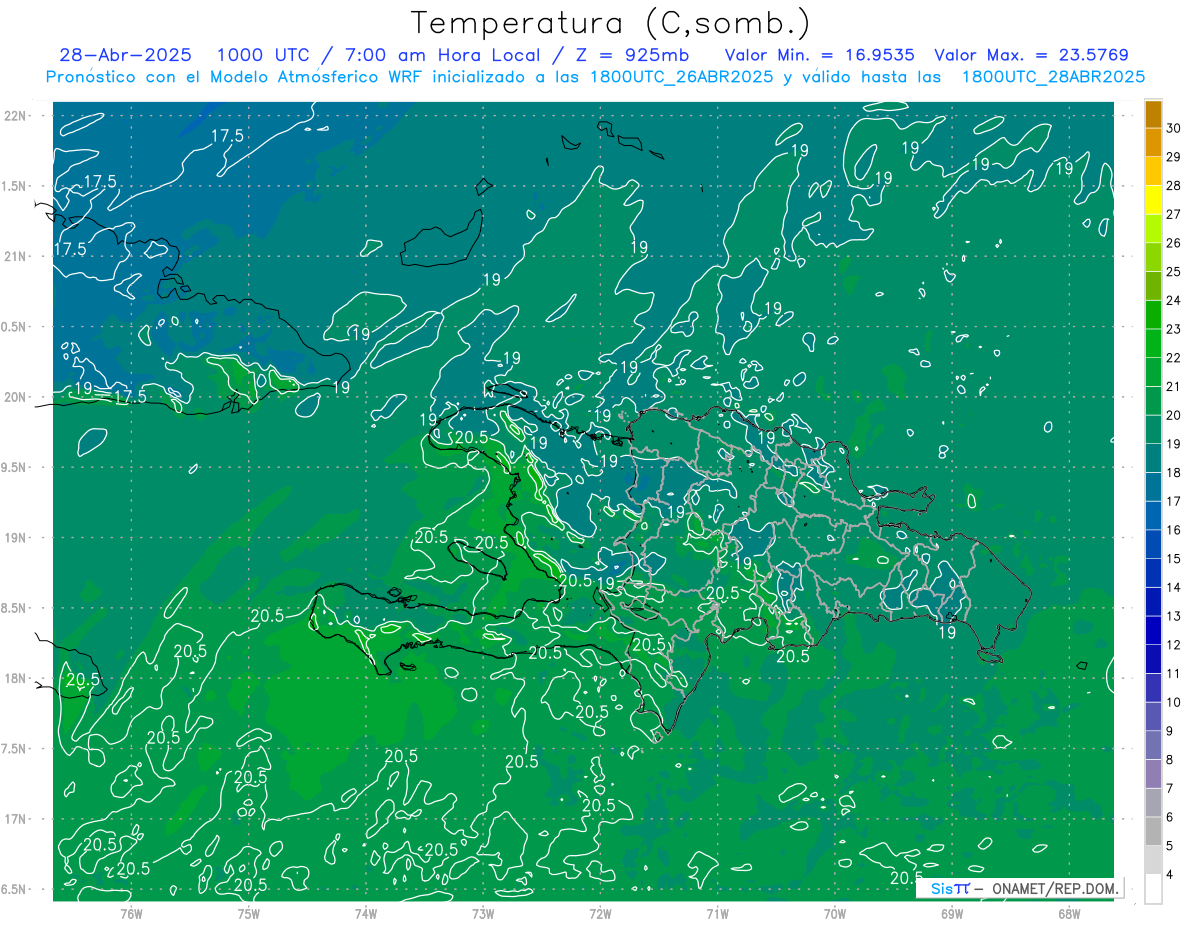Click the 73W longitude axis label
This screenshot has height=927, width=1200.
483,914
